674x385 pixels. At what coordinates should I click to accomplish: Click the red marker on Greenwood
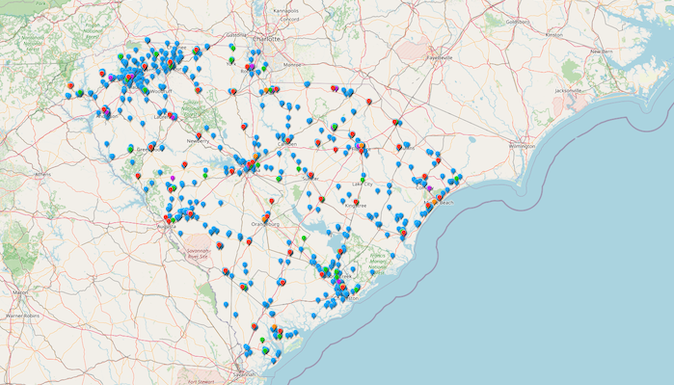tap(151, 147)
